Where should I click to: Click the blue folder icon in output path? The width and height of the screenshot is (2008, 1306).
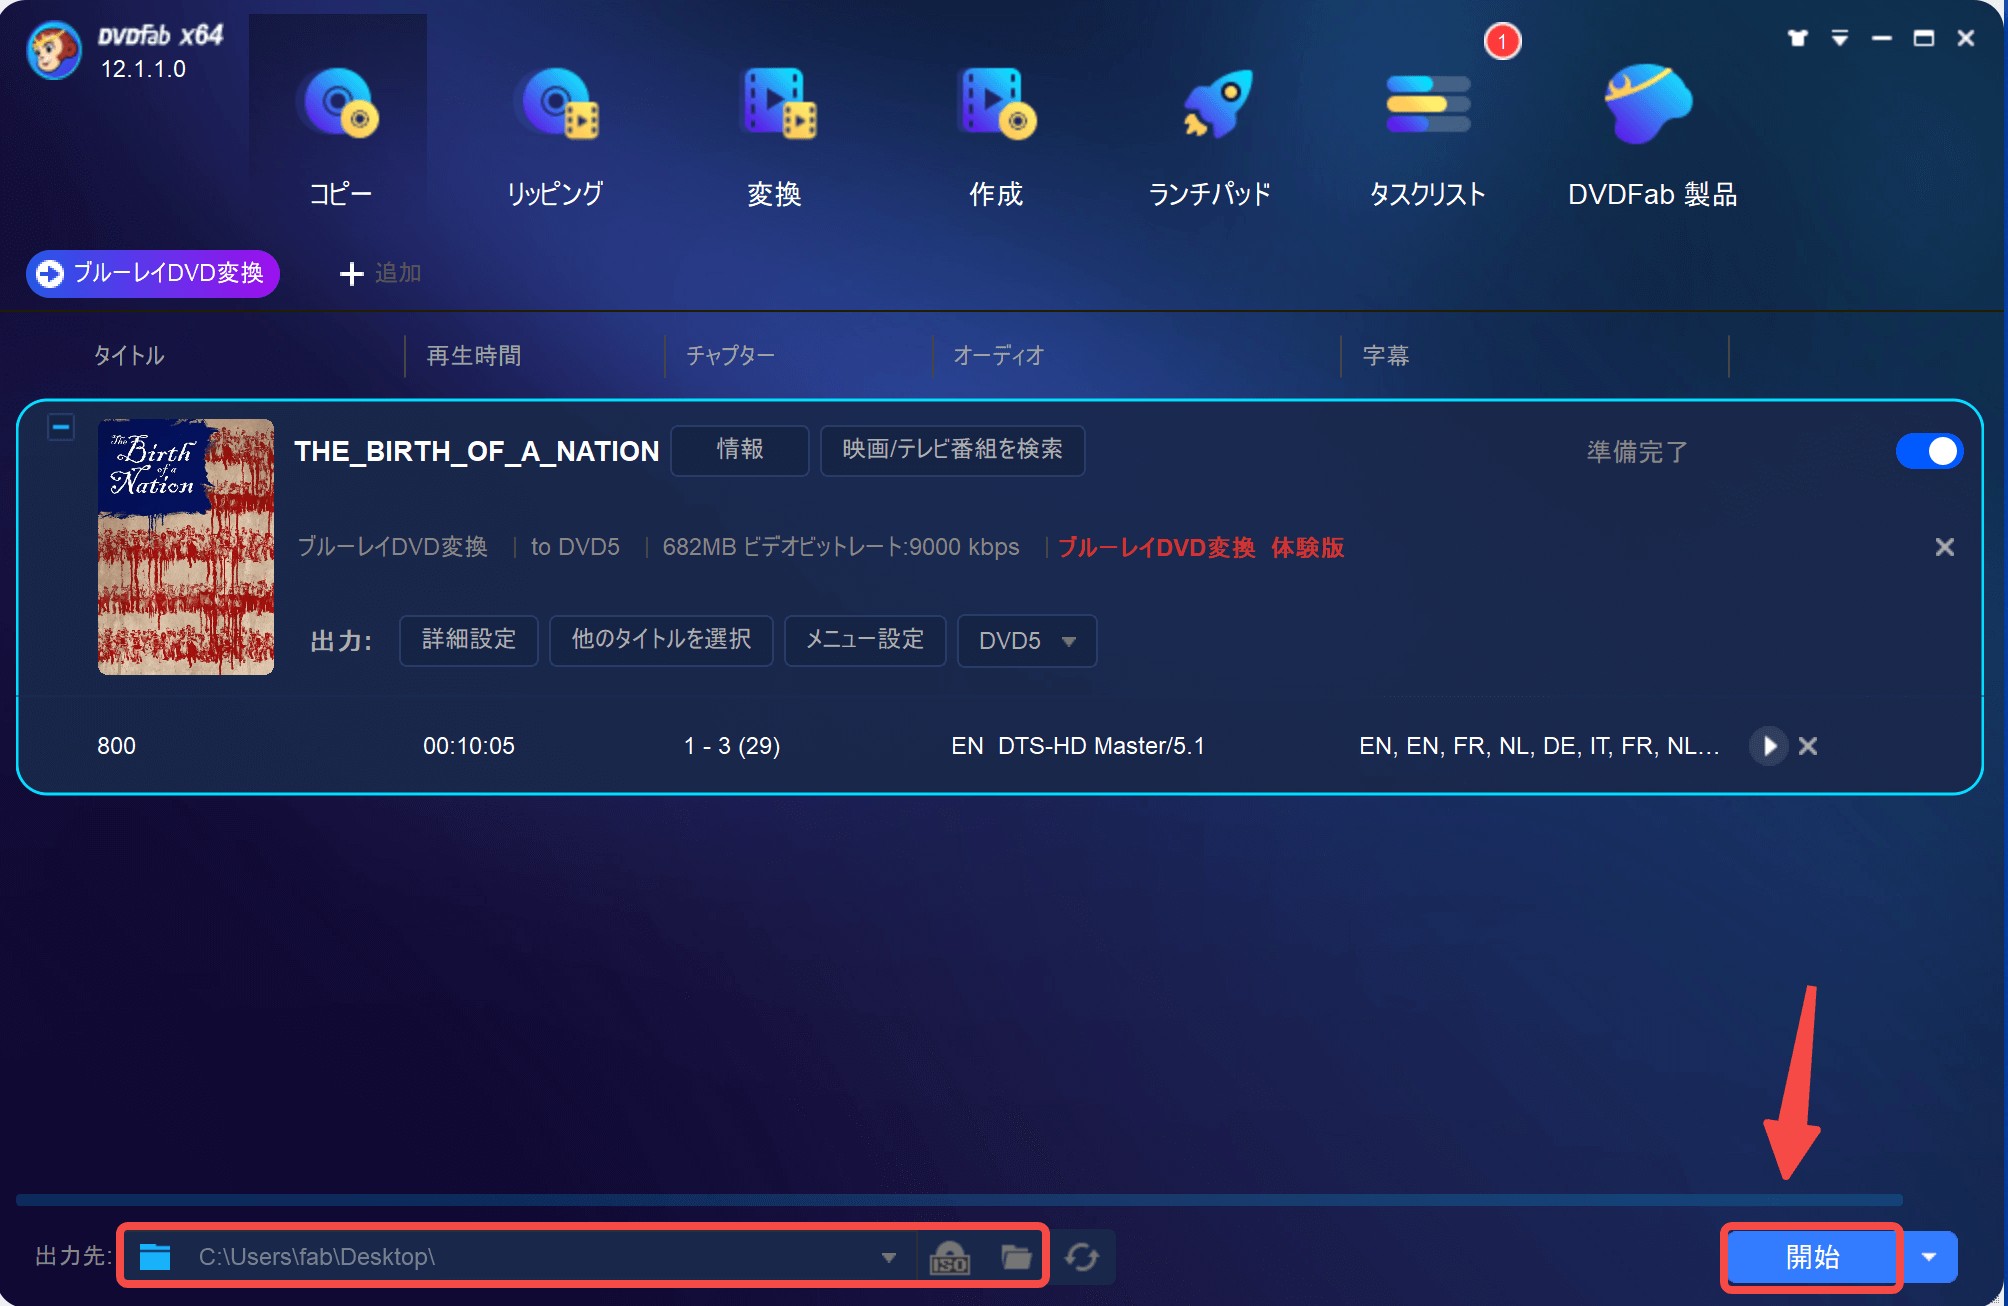point(155,1257)
